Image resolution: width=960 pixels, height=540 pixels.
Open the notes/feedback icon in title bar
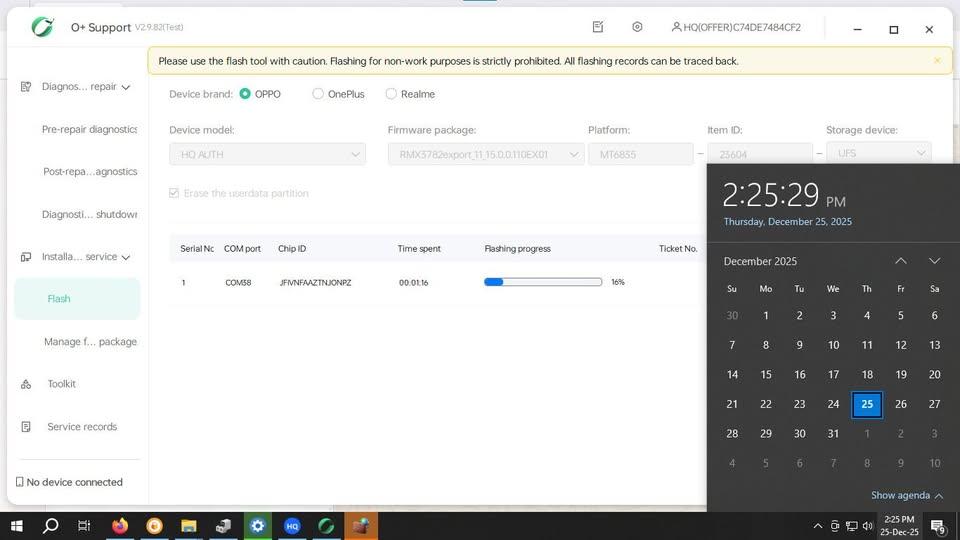tap(598, 27)
